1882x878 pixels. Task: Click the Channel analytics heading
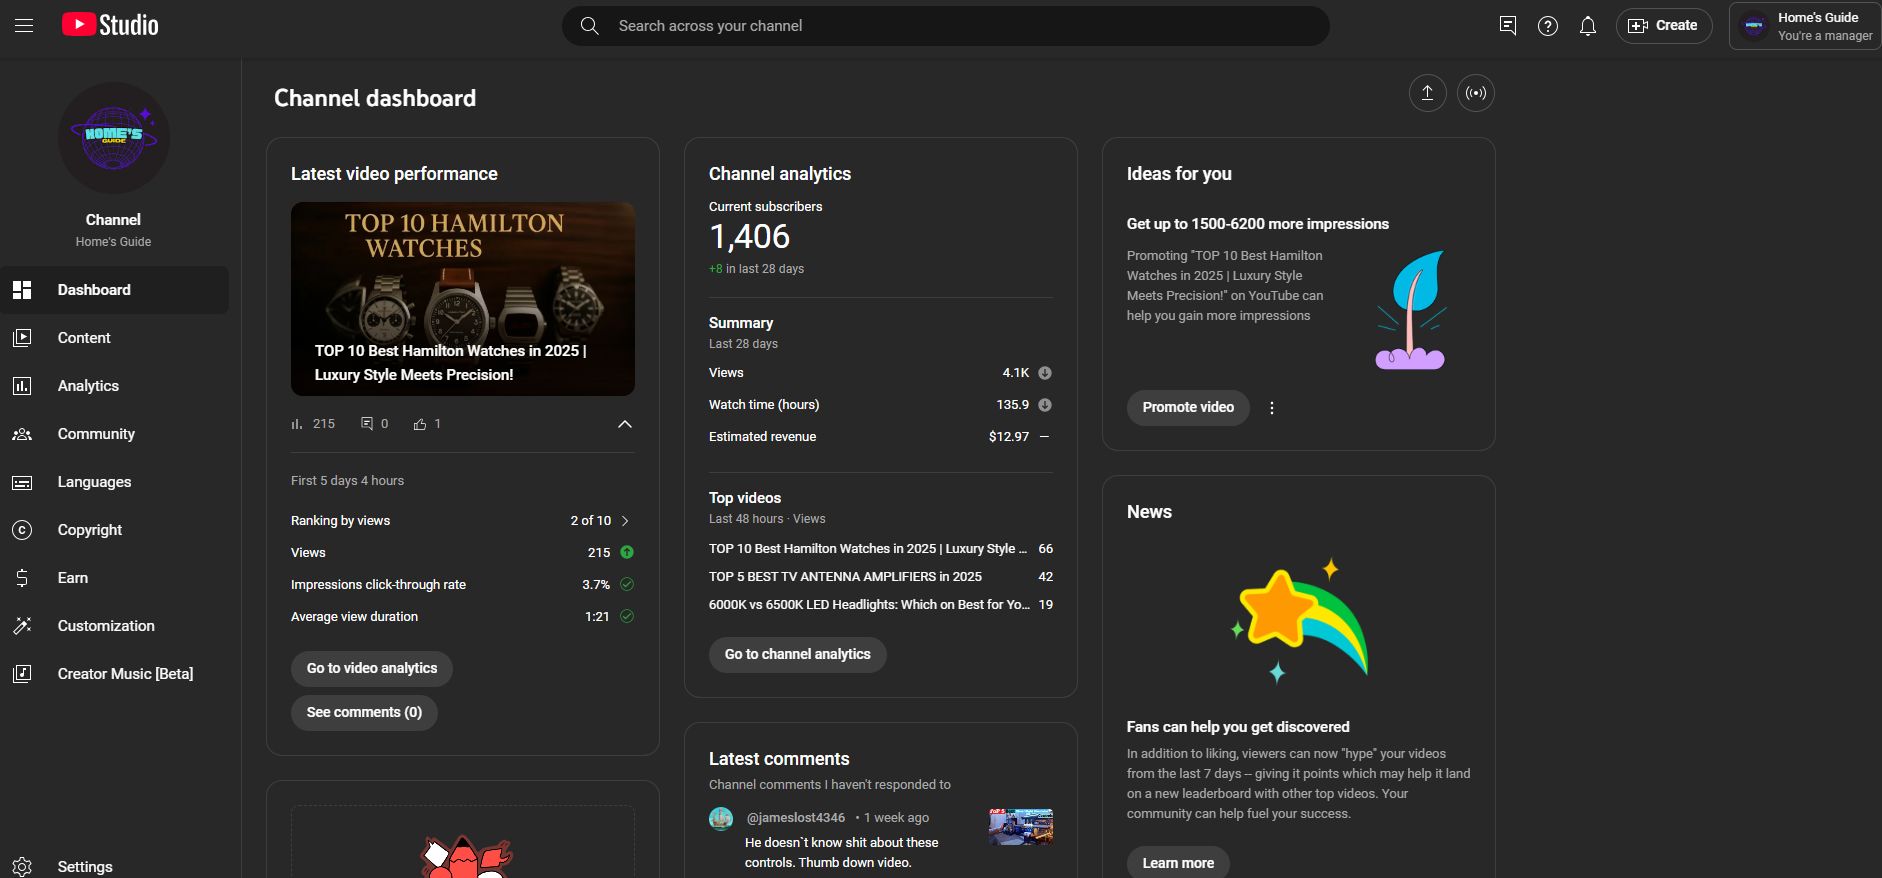tap(780, 174)
